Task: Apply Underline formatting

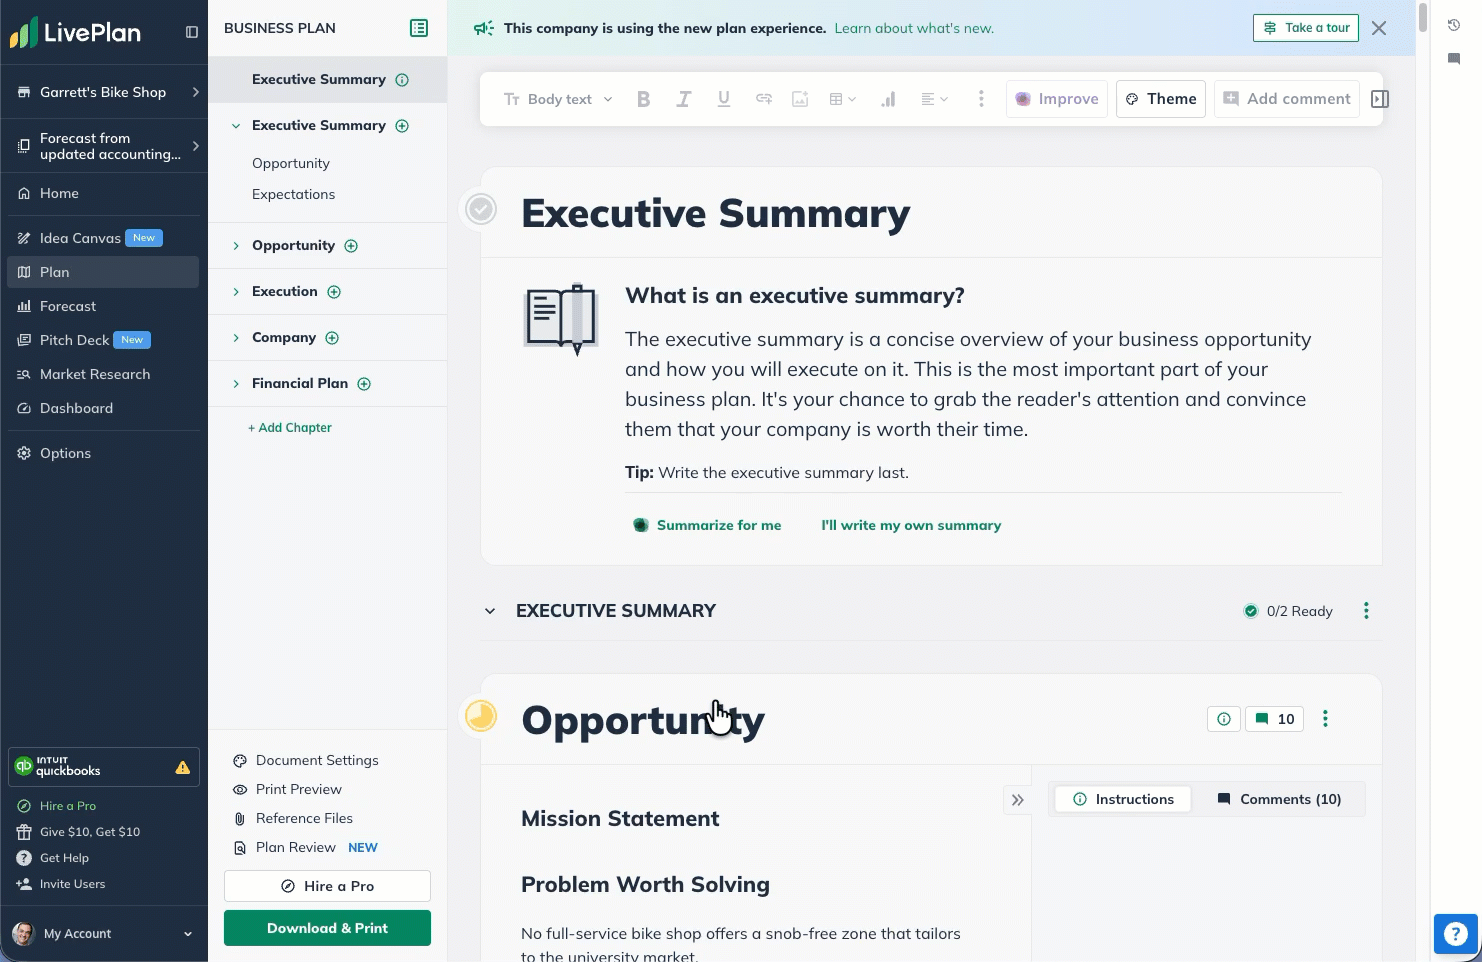Action: coord(724,99)
